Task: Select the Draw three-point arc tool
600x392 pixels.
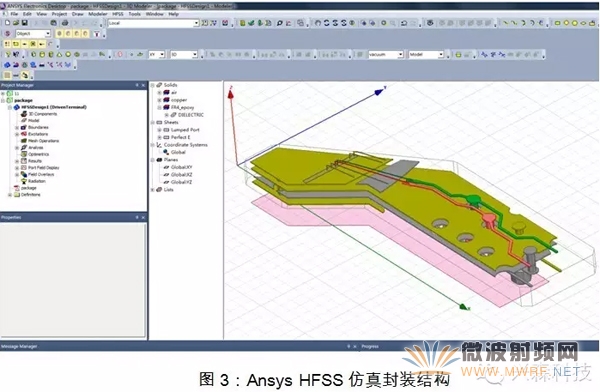Action: click(x=523, y=23)
